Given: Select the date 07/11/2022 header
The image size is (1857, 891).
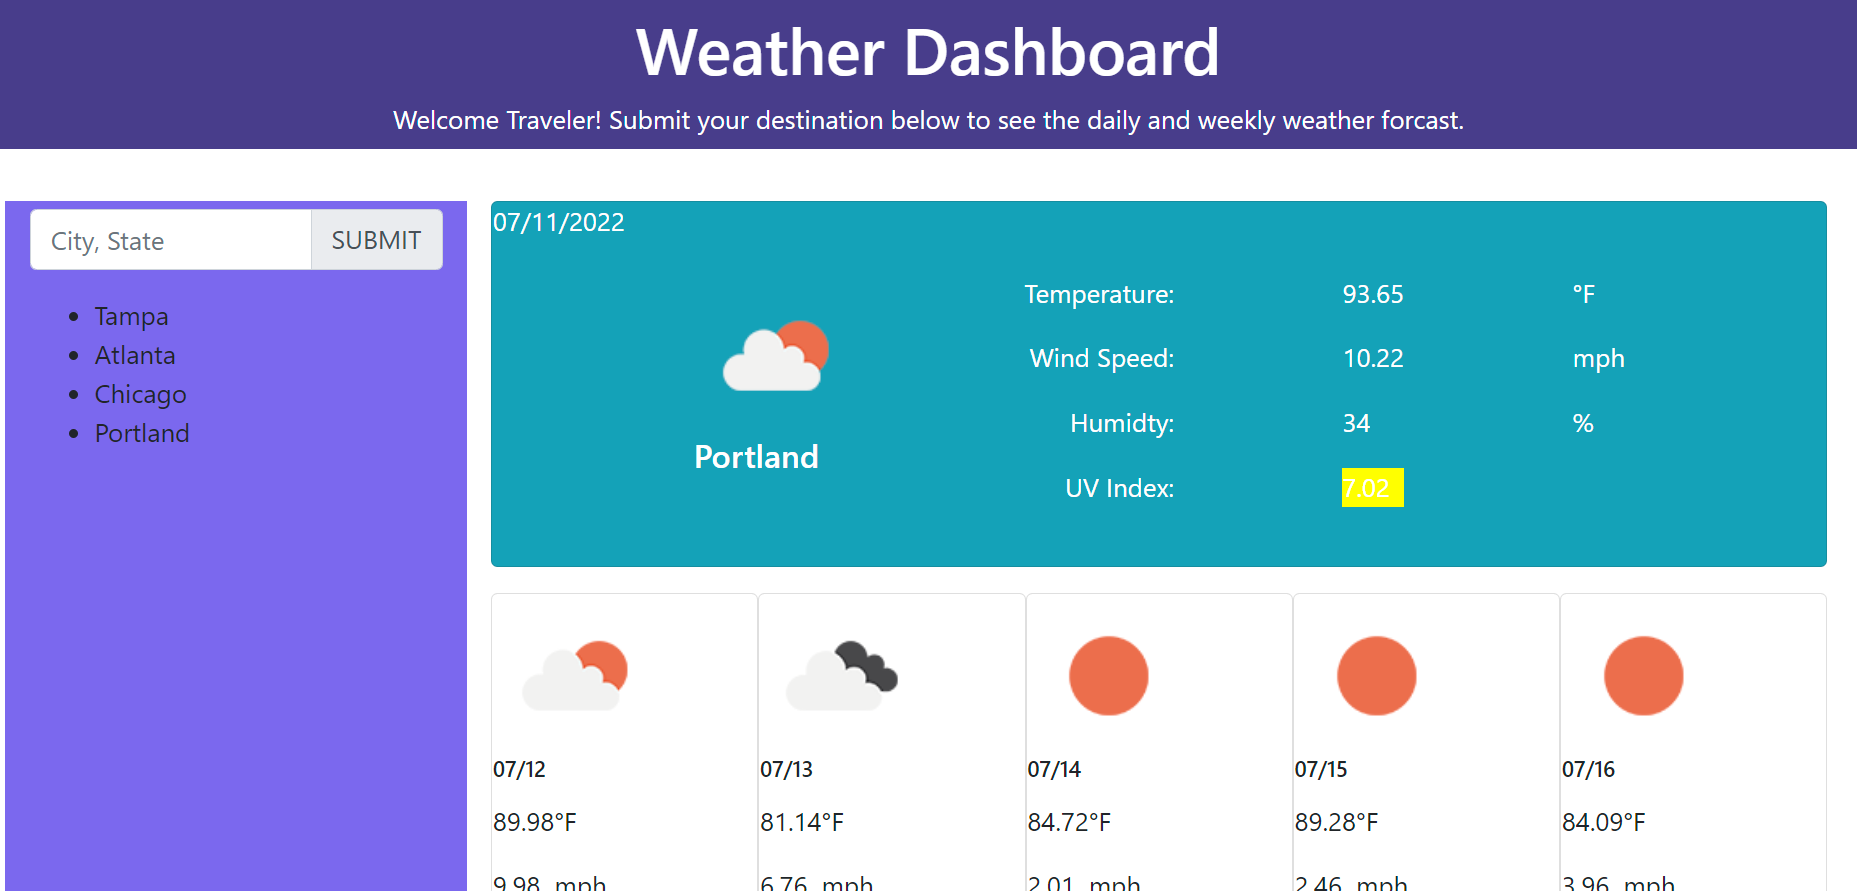Looking at the screenshot, I should tap(559, 222).
